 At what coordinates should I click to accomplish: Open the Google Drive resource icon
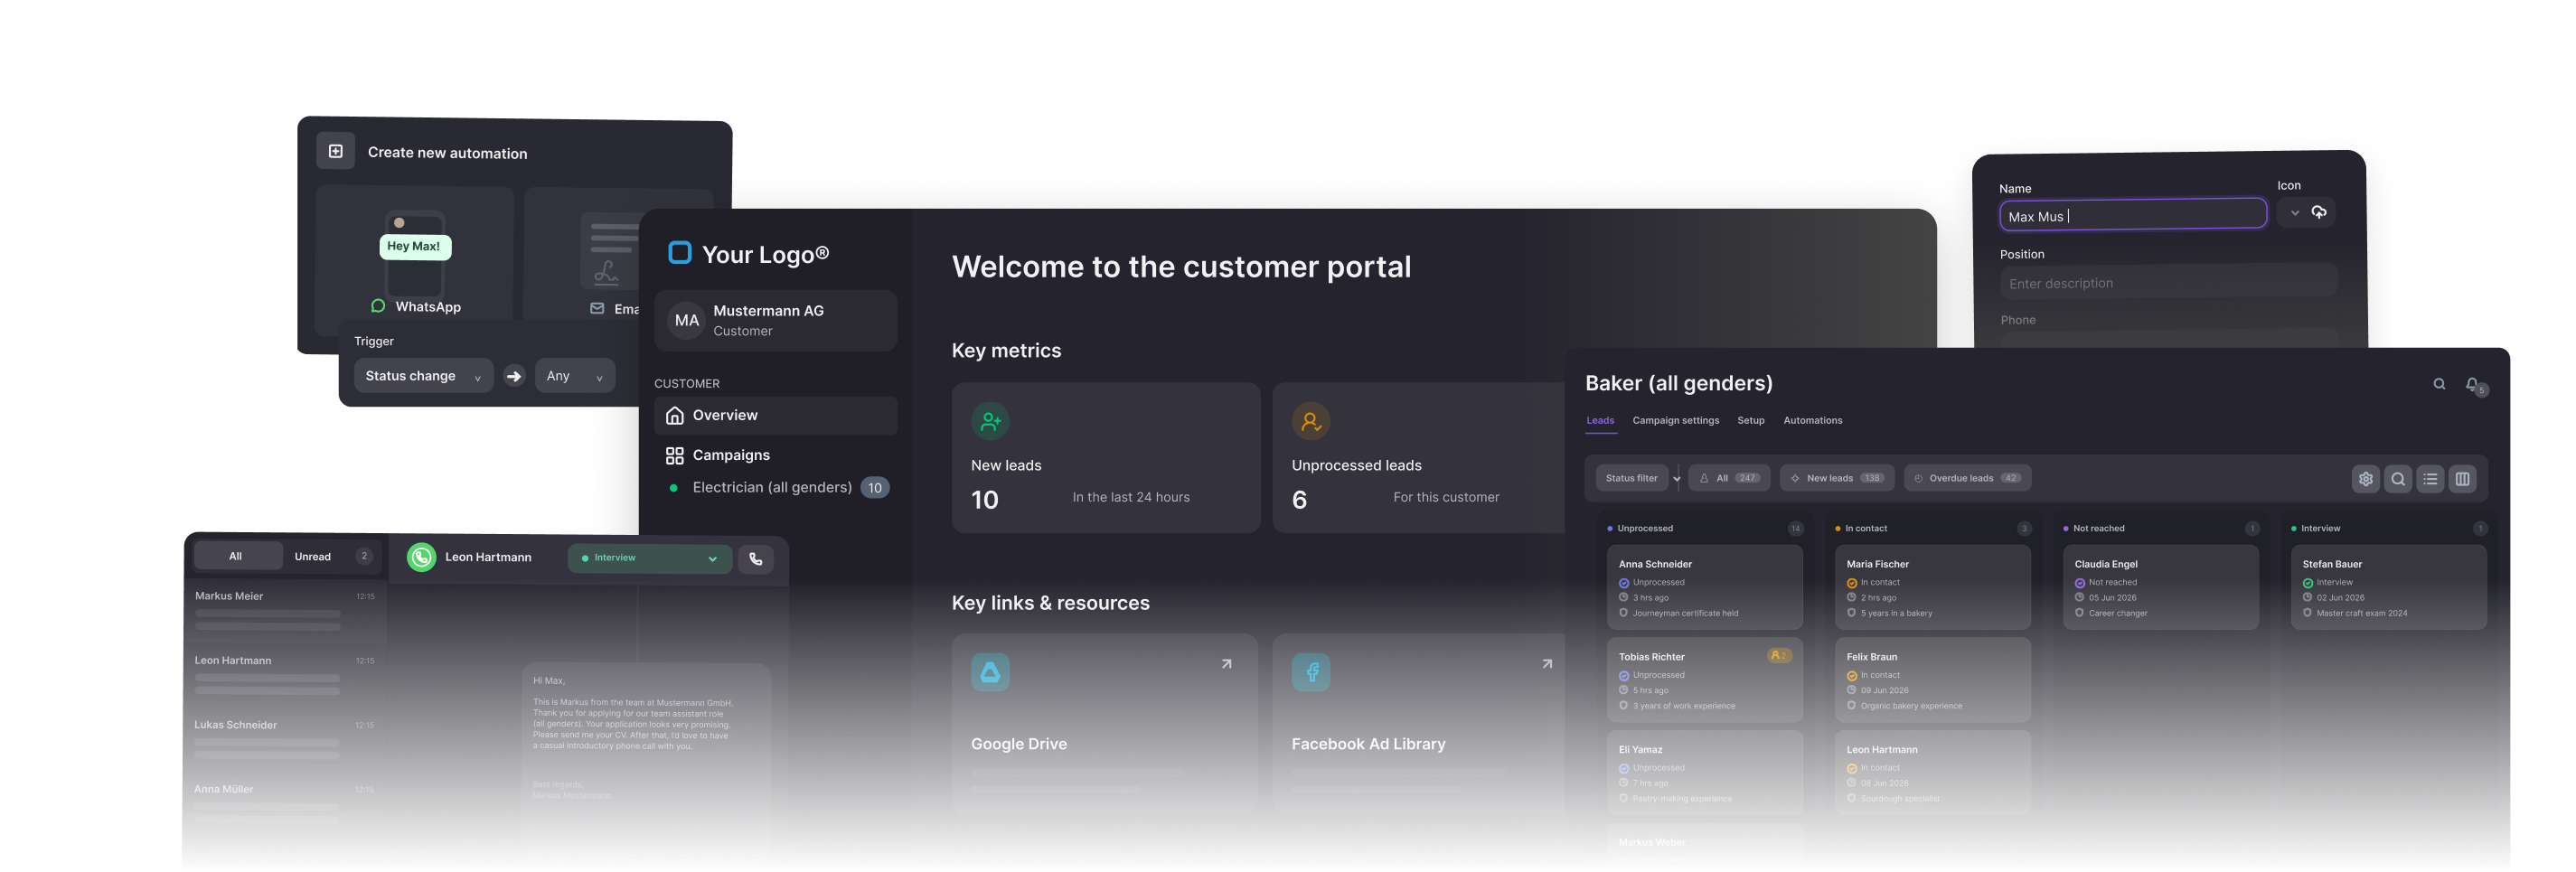[x=990, y=672]
